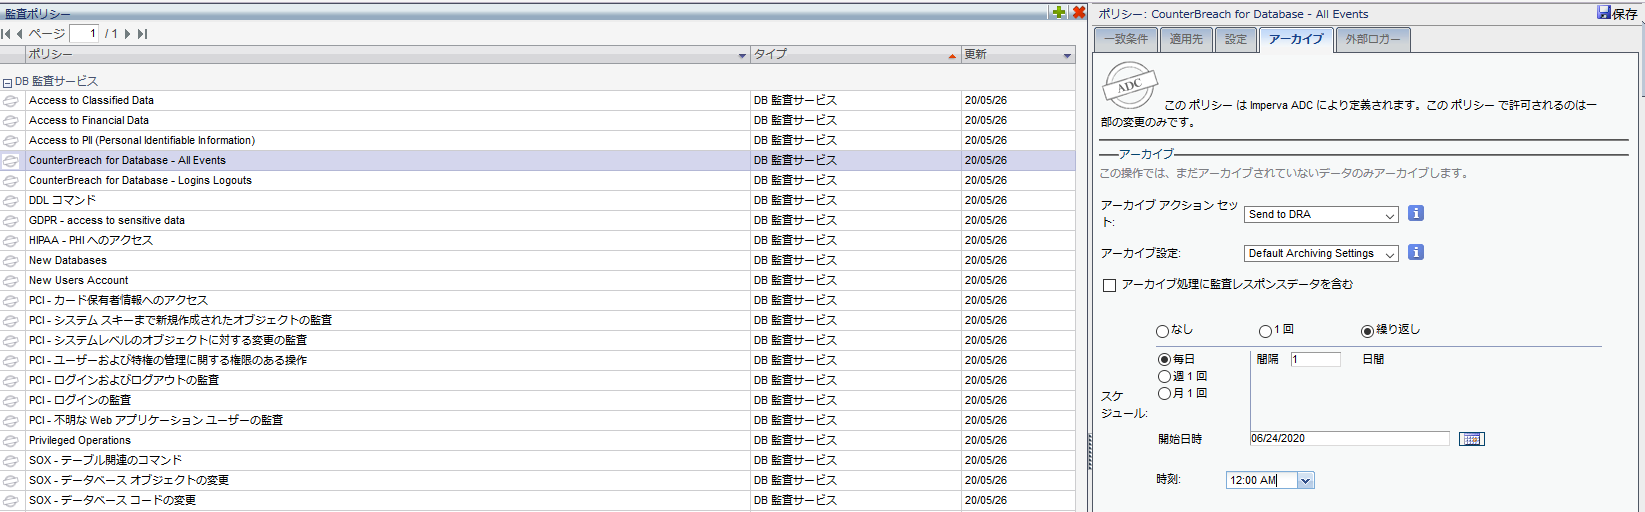Select PCI - ログインおよびログアウトの監査 policy
This screenshot has height=512, width=1645.
pyautogui.click(x=538, y=381)
